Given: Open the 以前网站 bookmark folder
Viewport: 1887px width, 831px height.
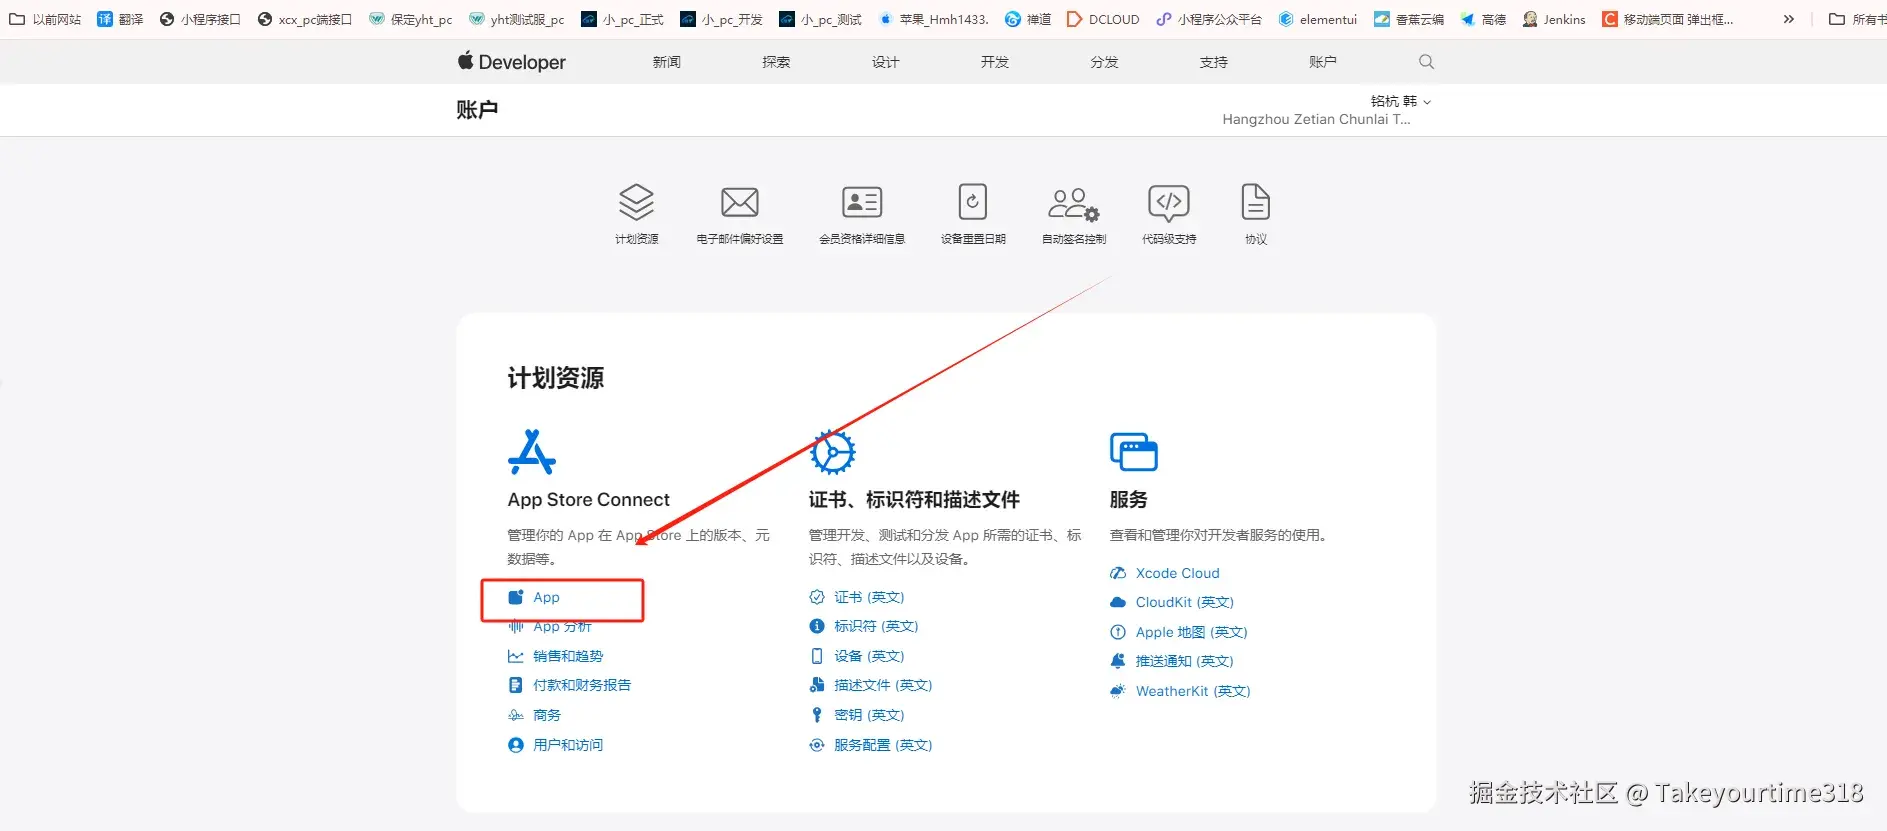Looking at the screenshot, I should pos(45,19).
